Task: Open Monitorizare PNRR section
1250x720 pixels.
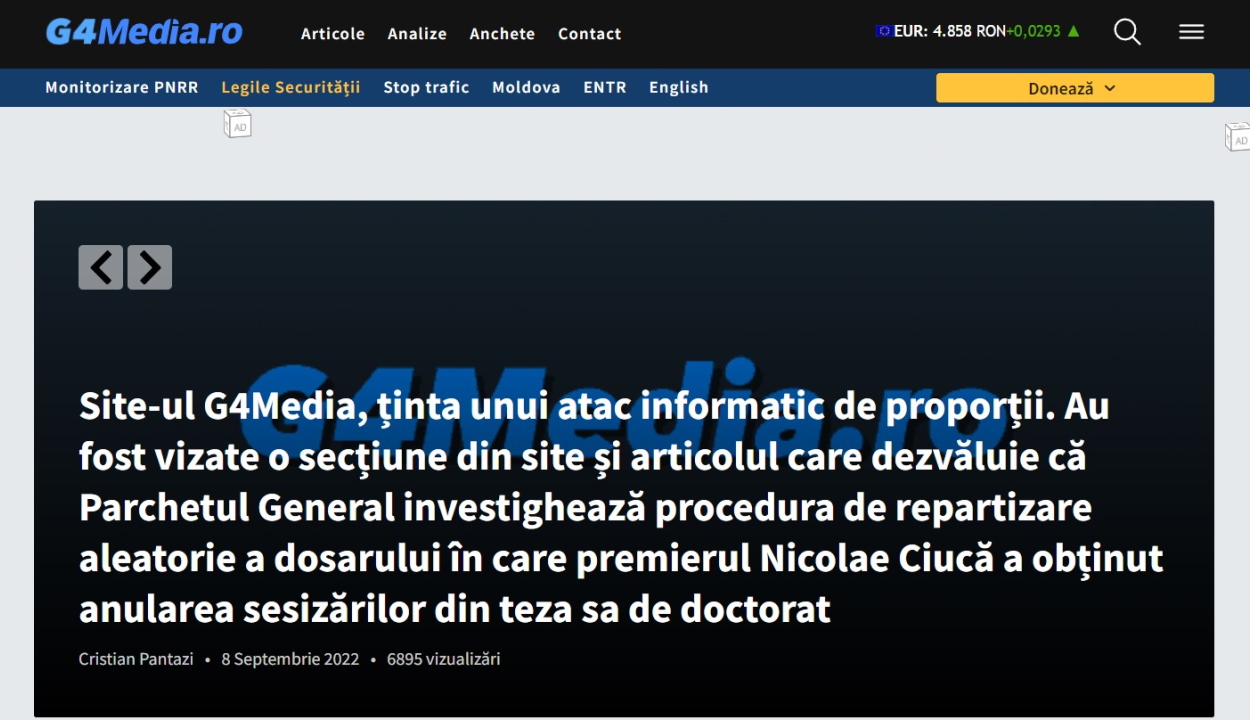Action: pyautogui.click(x=122, y=87)
